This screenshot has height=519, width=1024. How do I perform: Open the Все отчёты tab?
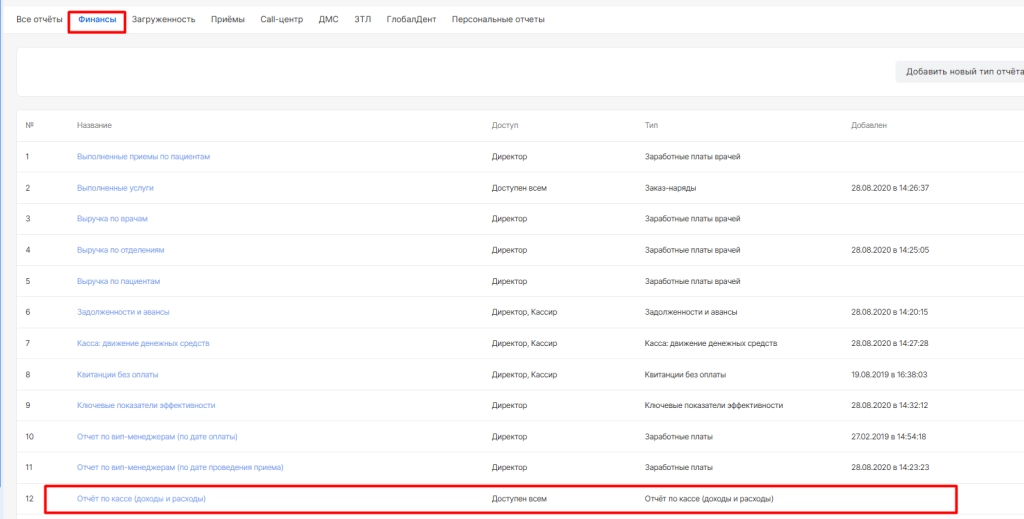pos(39,20)
